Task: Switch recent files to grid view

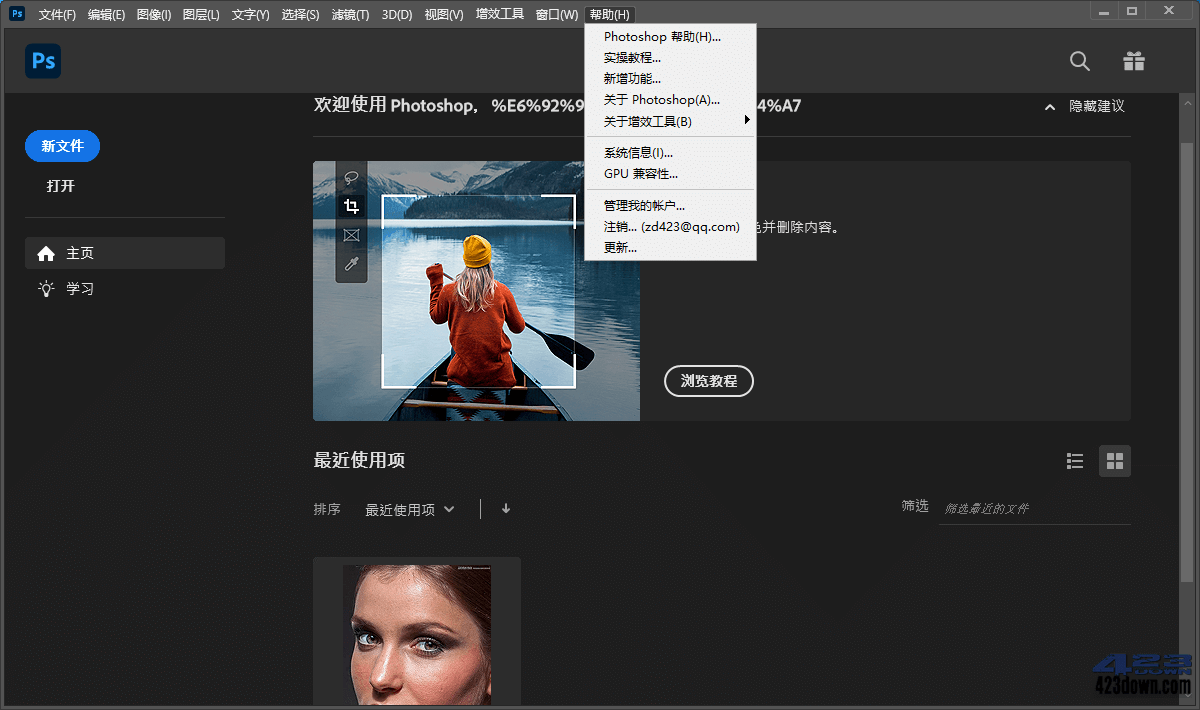Action: pos(1114,461)
